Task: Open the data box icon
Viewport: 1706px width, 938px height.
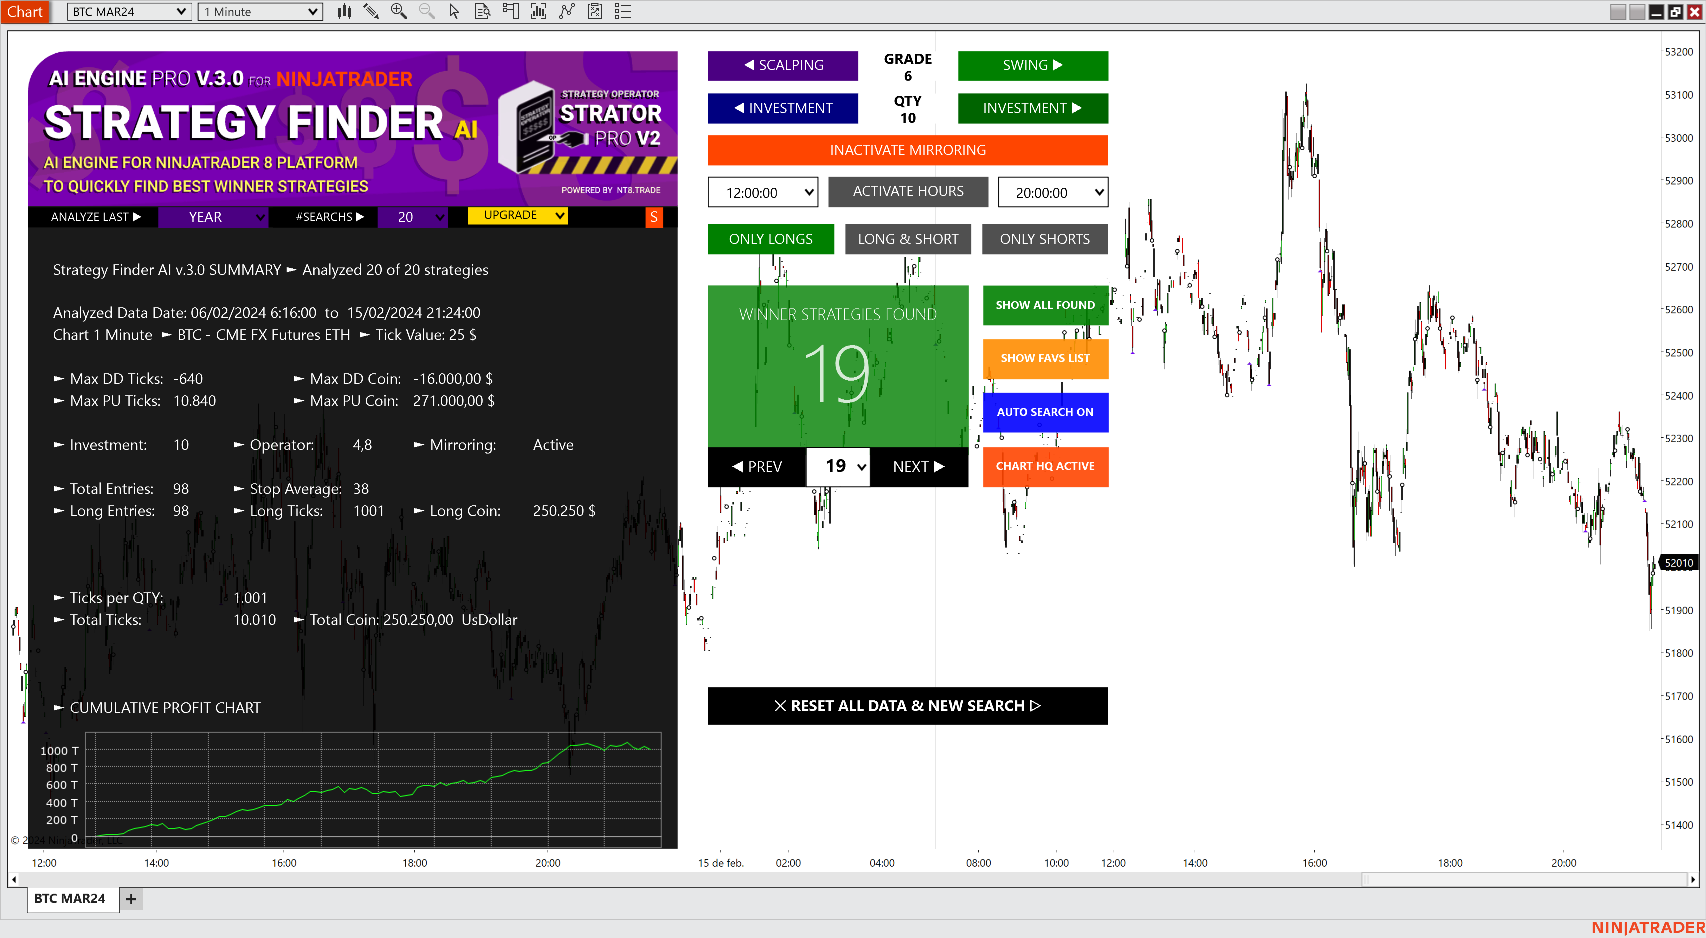Action: [482, 11]
